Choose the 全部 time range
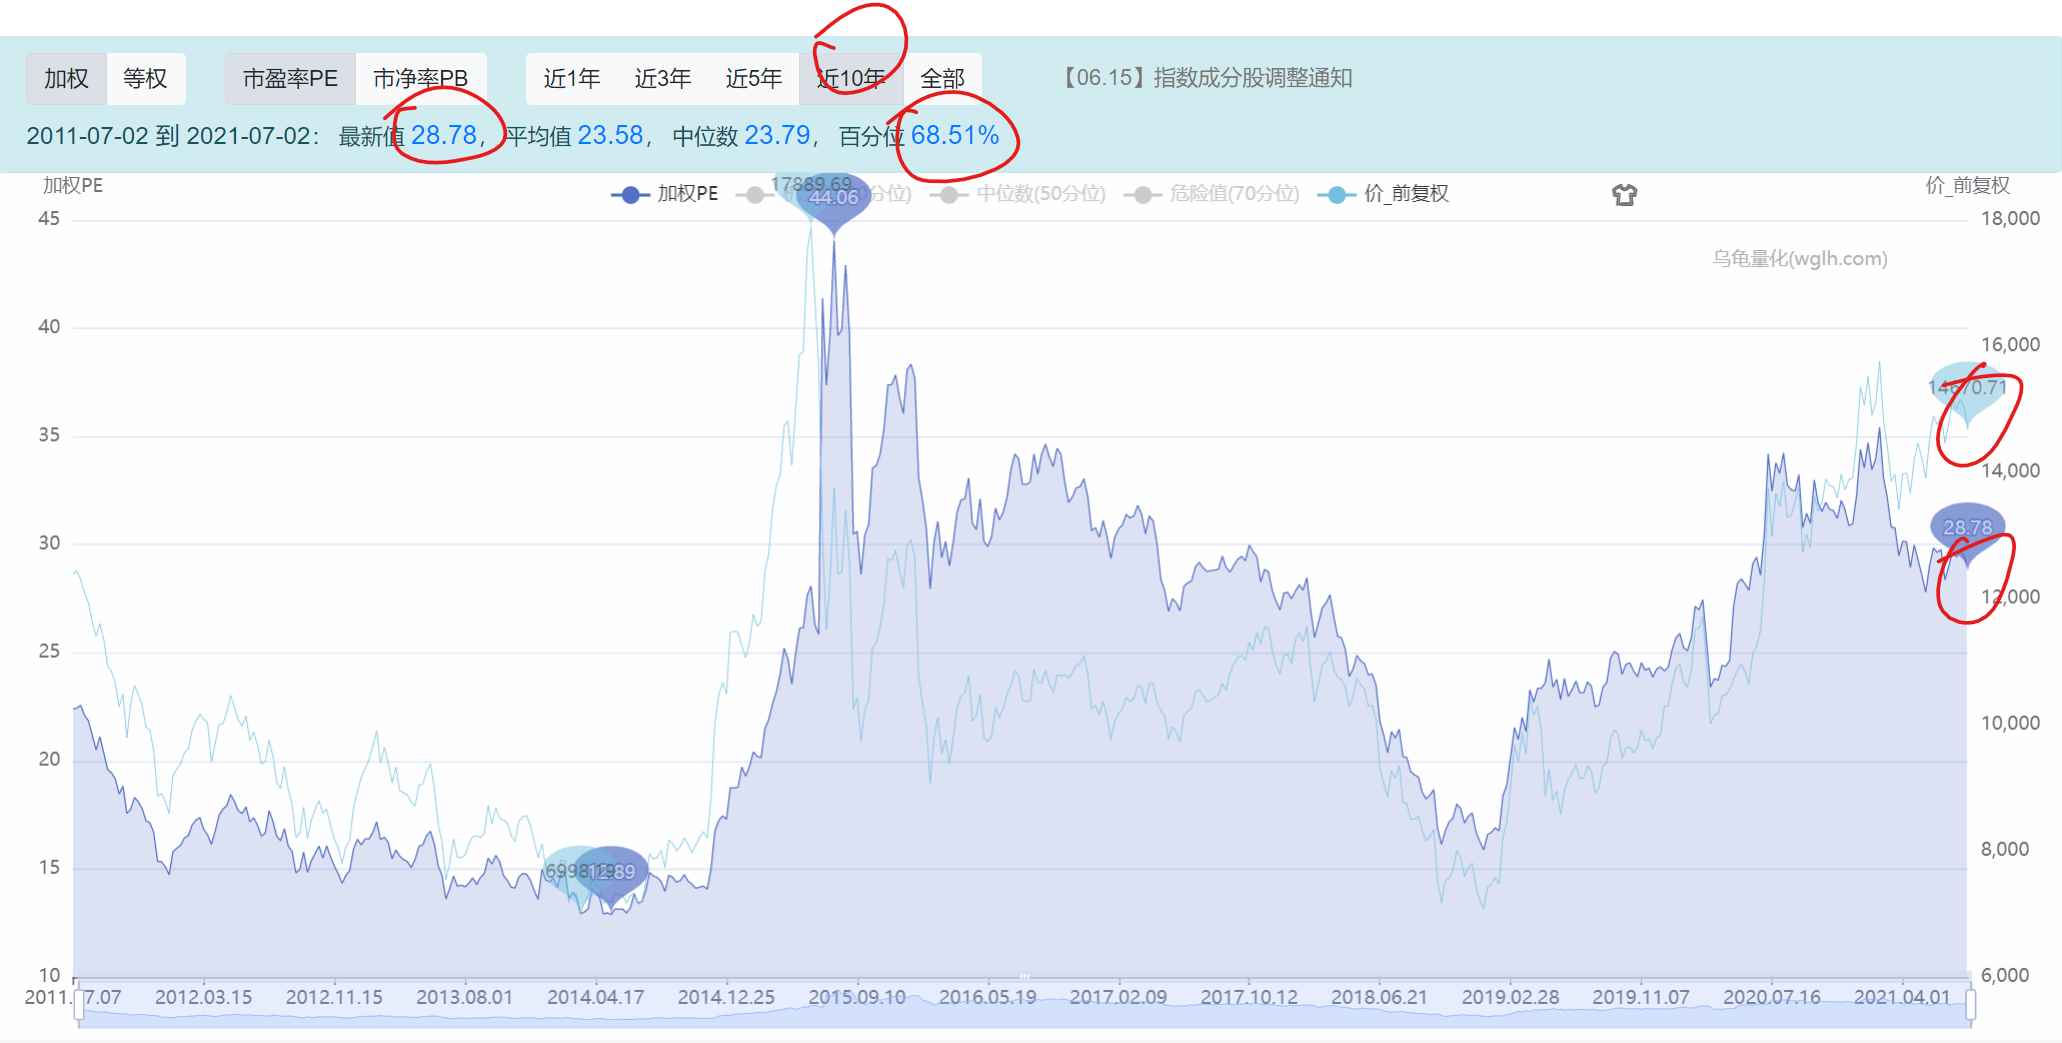 [942, 78]
